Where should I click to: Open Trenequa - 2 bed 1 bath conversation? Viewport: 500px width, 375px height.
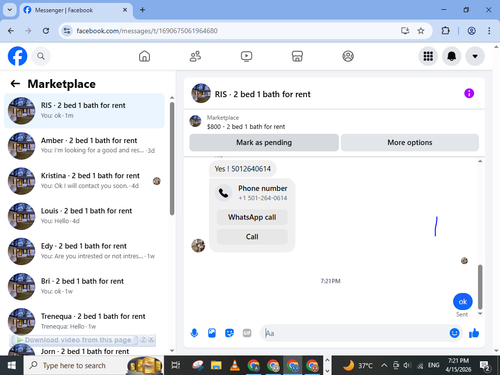point(84,321)
